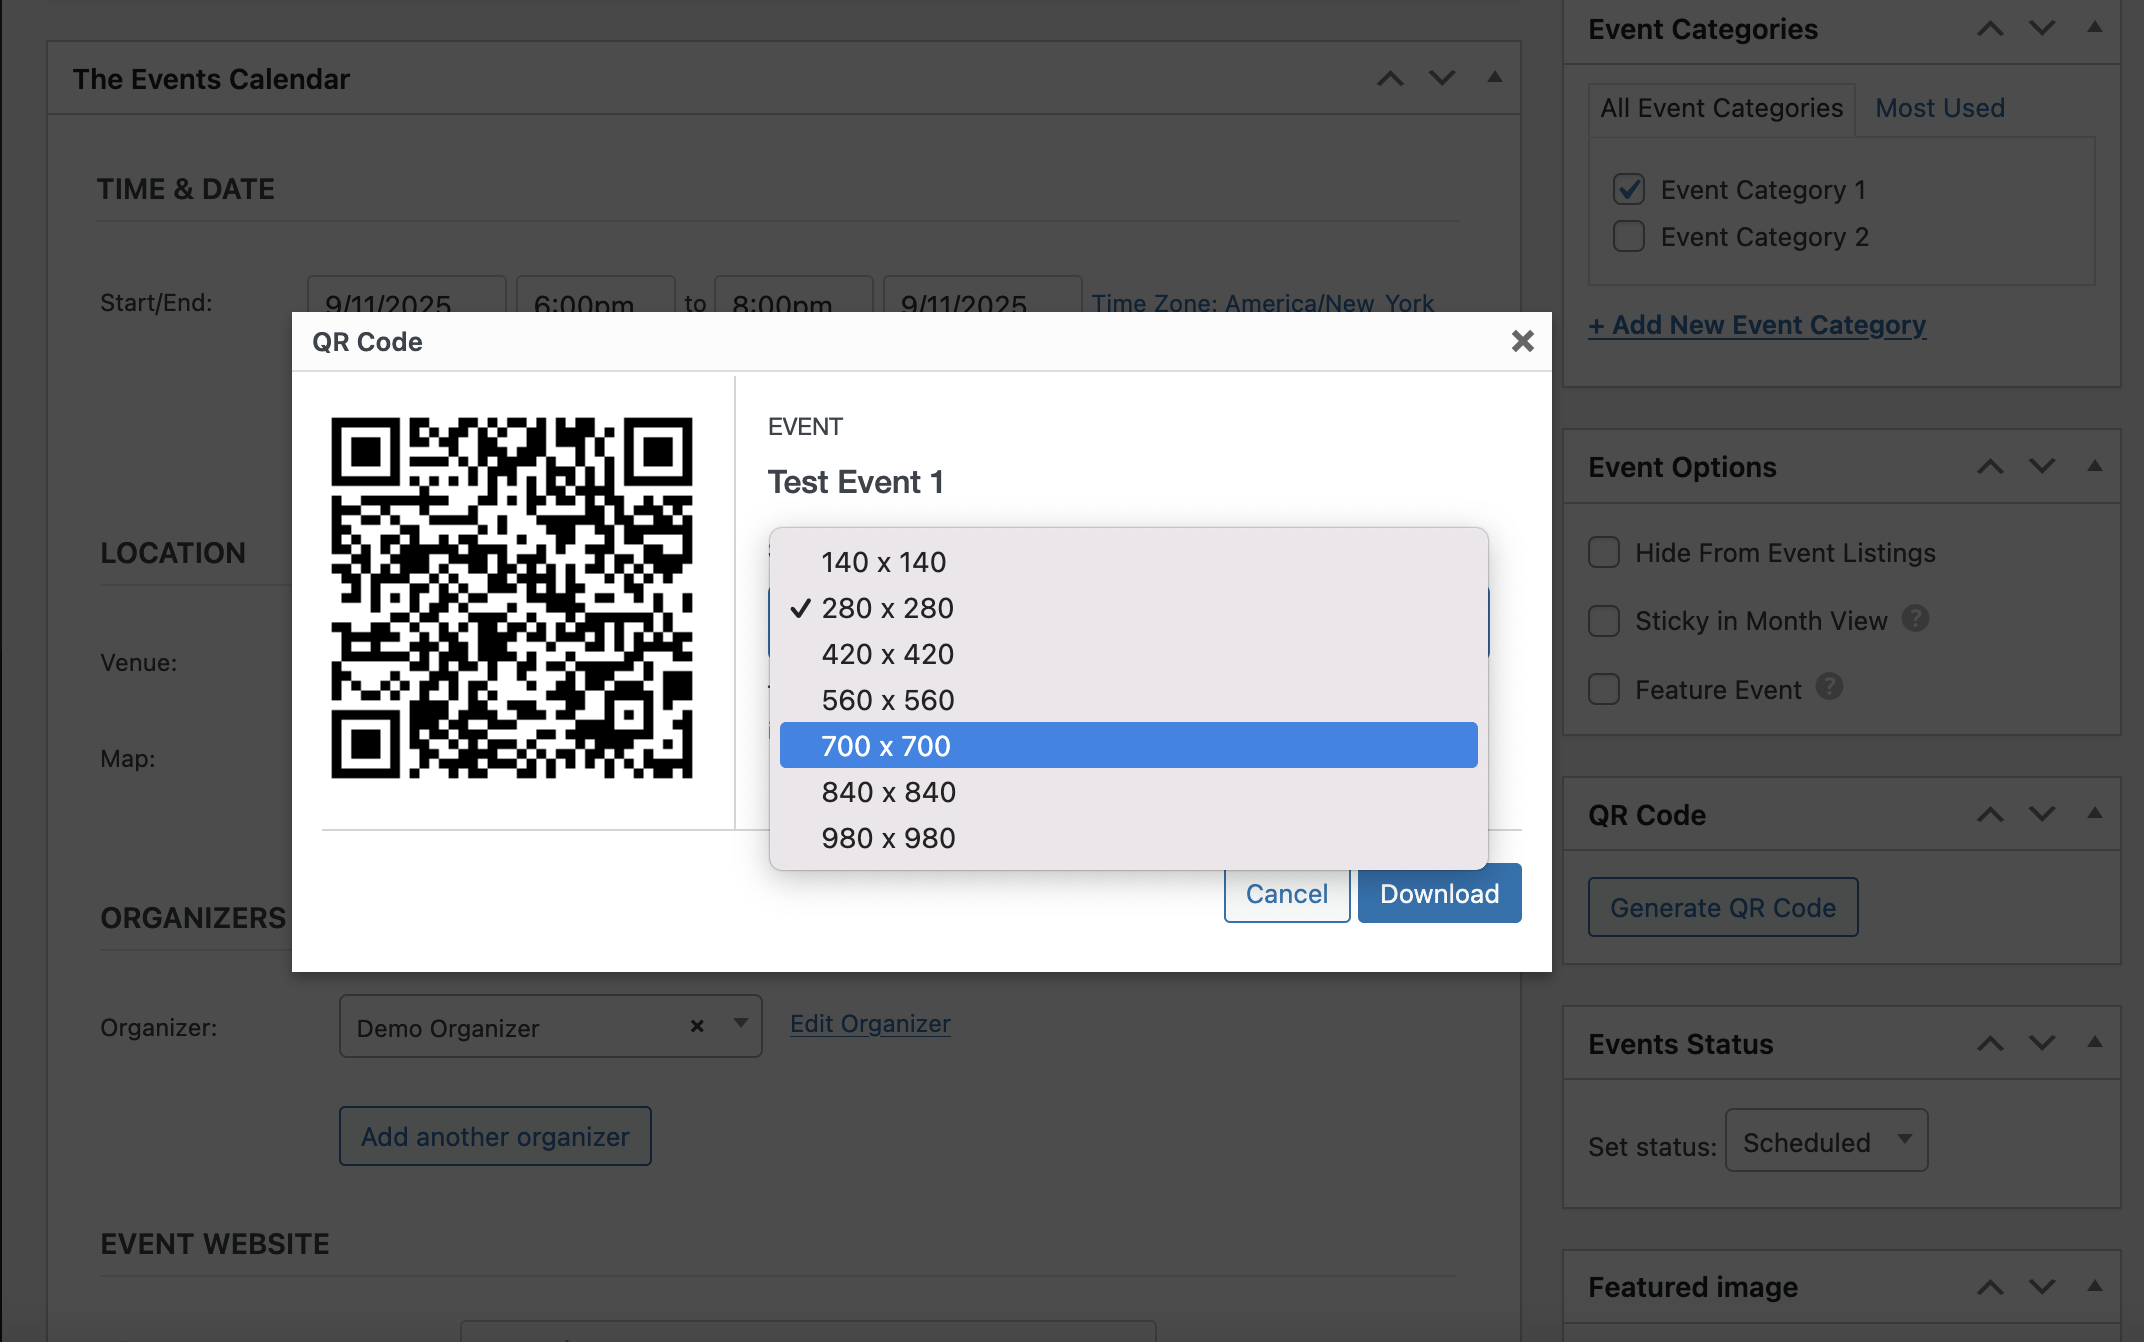This screenshot has width=2144, height=1342.
Task: Move QR Code panel up
Action: 1990,815
